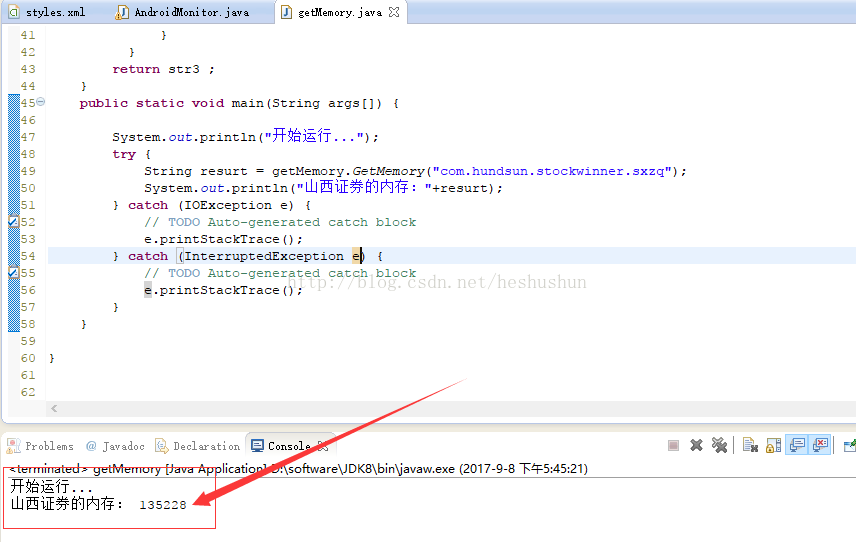Screen dimensions: 856x542
Task: Toggle Scroll Lock in console toolbar
Action: click(x=773, y=446)
